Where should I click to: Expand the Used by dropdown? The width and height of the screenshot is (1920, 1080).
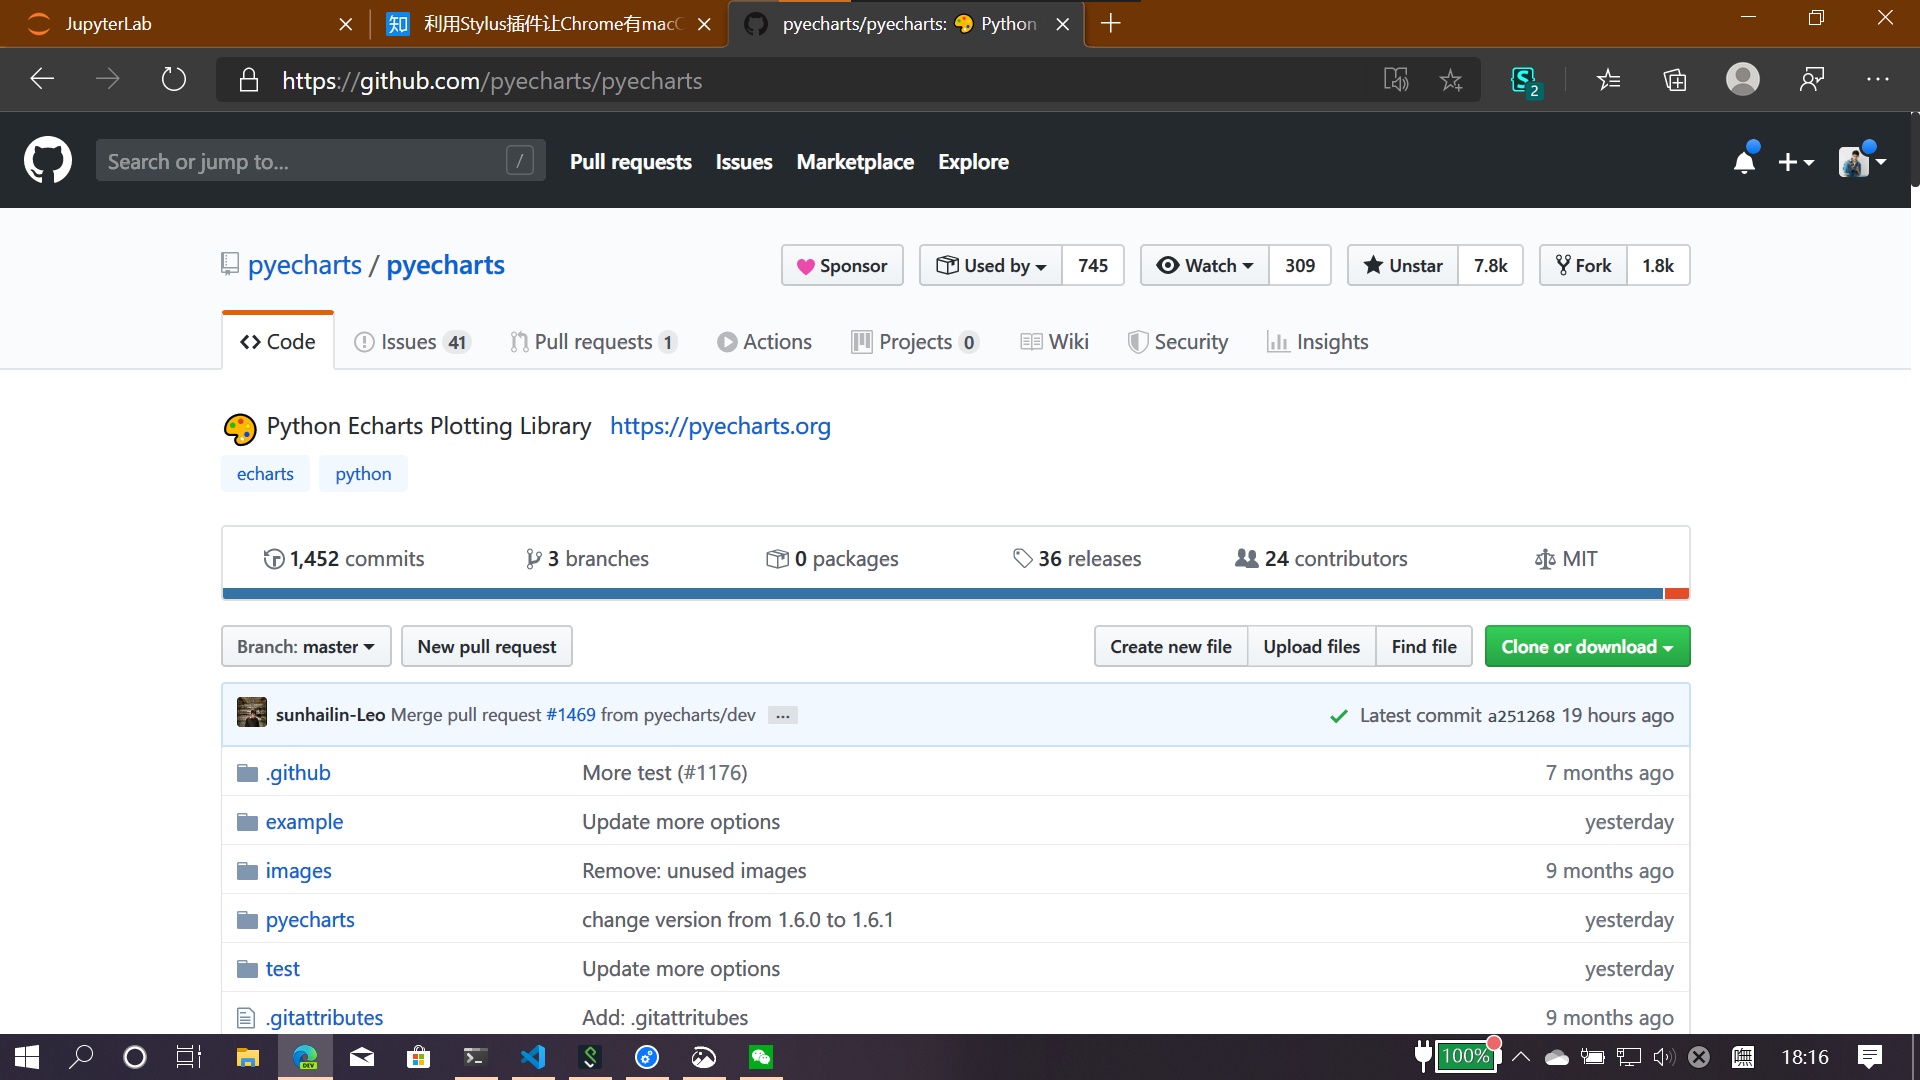(x=991, y=265)
